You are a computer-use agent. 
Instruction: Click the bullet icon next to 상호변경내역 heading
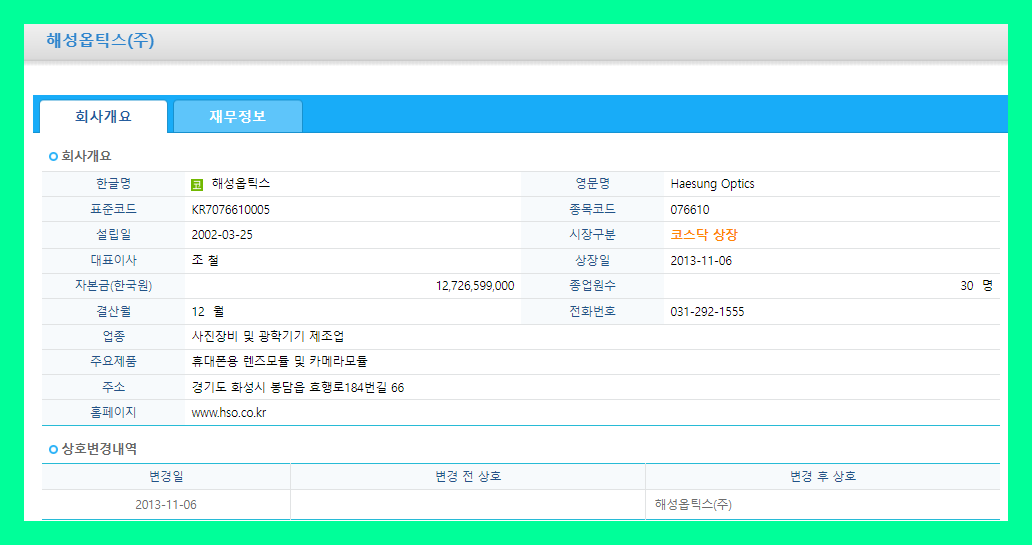53,450
